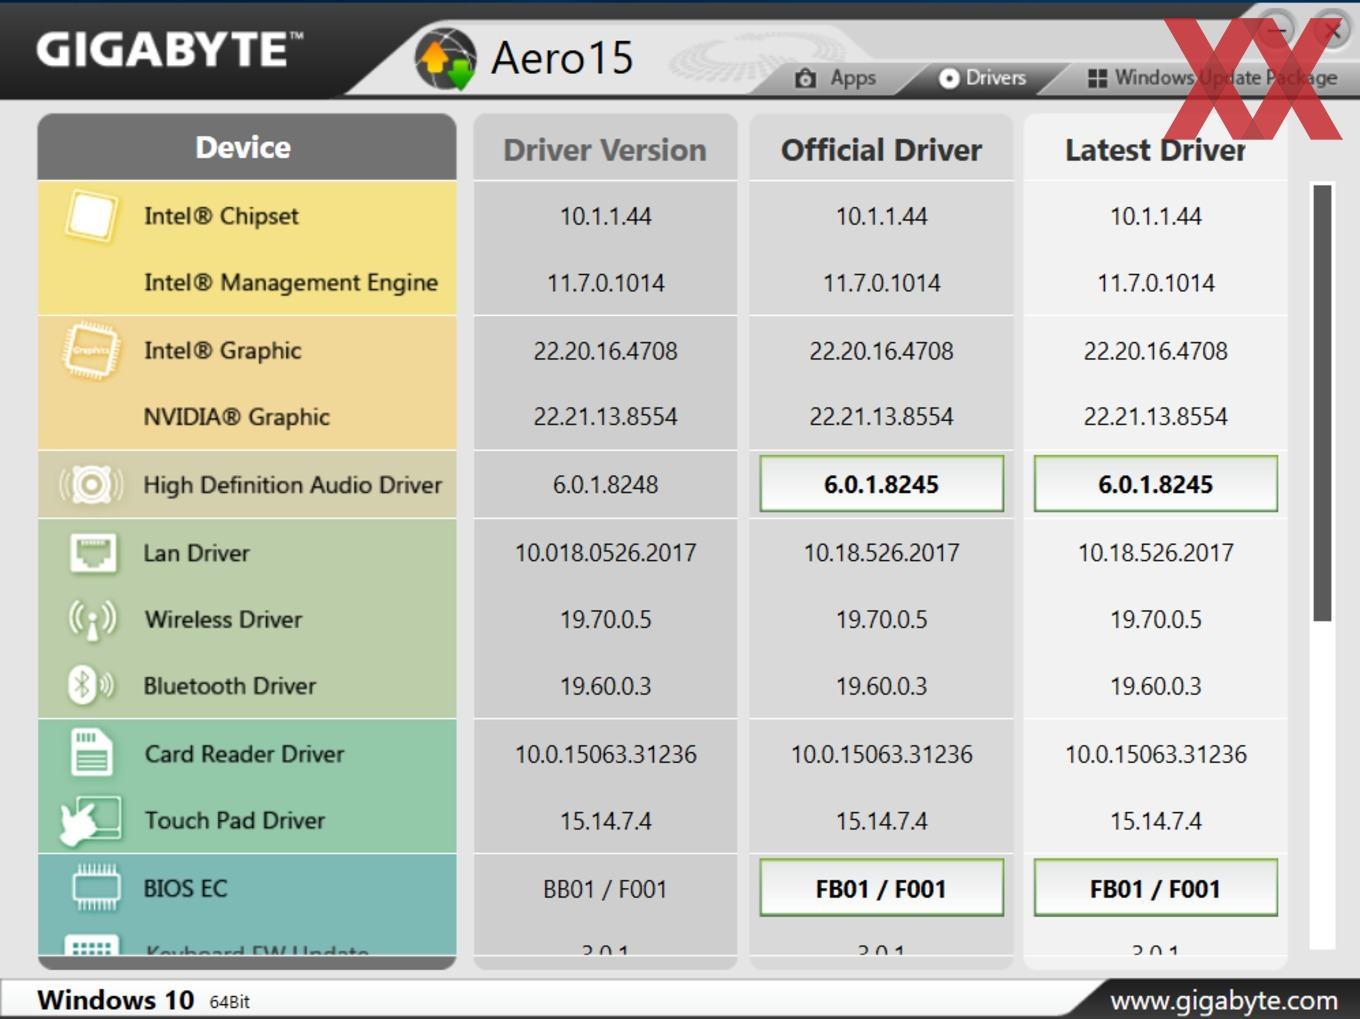
Task: Click the Intel Graphic chip icon
Action: pyautogui.click(x=91, y=350)
